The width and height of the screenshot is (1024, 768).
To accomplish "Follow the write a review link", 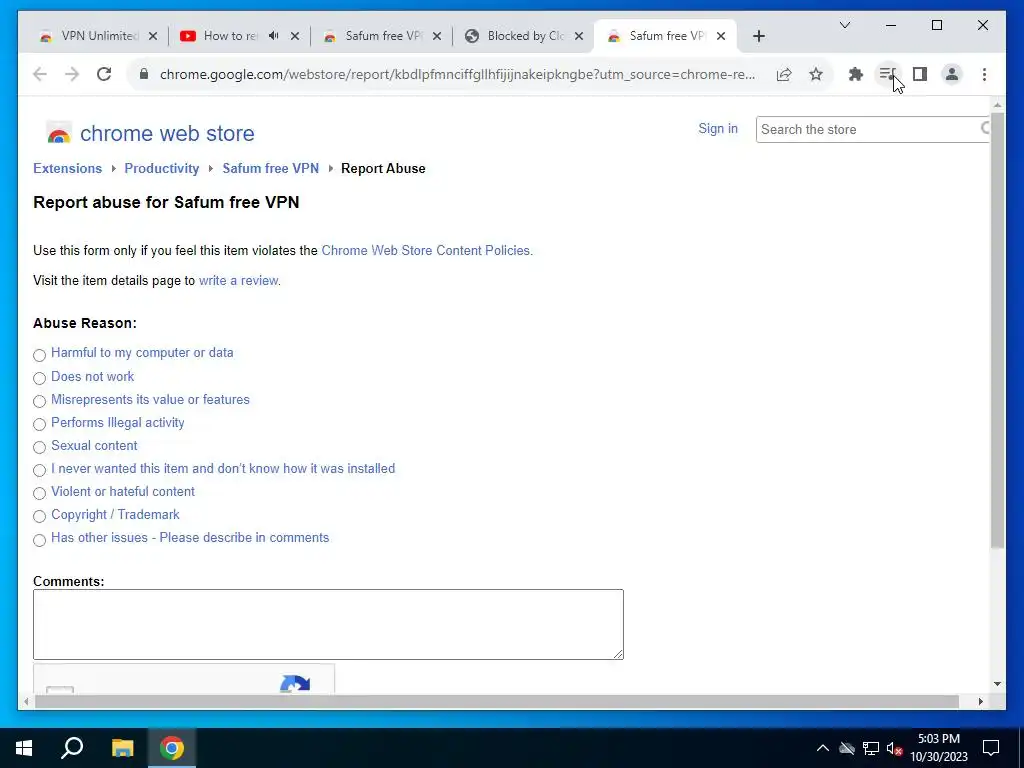I will 240,281.
